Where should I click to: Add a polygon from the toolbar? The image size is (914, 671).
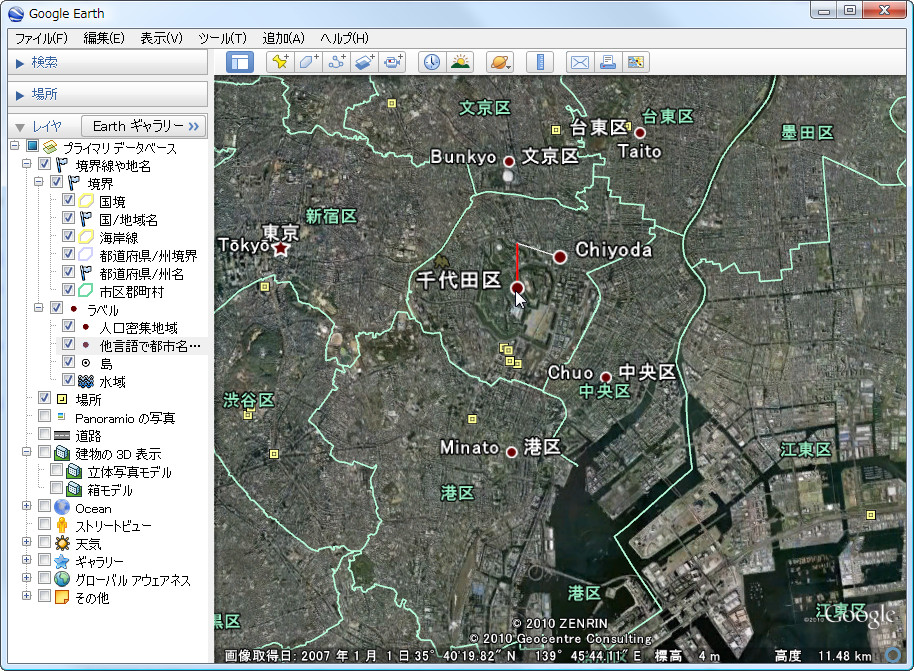point(308,62)
